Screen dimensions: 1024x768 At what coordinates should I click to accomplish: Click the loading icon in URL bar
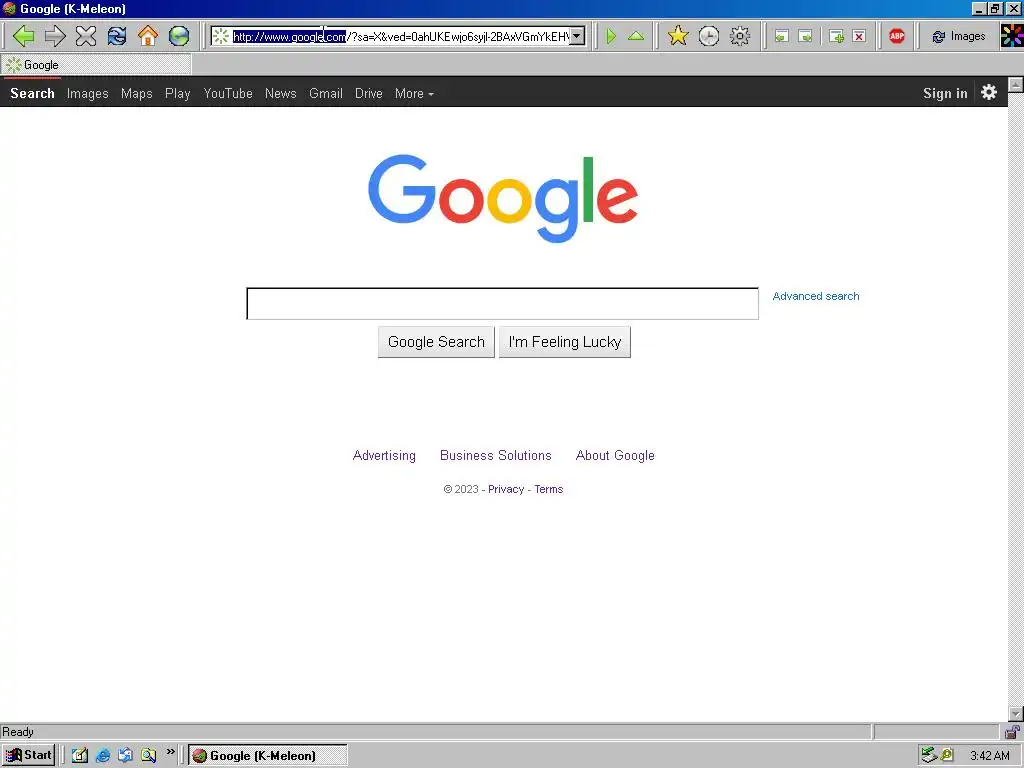pos(221,37)
